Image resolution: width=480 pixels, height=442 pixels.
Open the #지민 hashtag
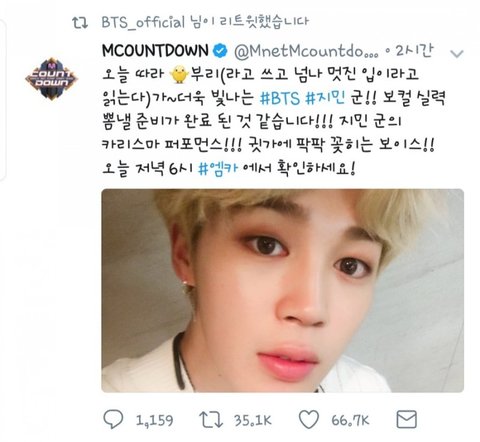[325, 99]
